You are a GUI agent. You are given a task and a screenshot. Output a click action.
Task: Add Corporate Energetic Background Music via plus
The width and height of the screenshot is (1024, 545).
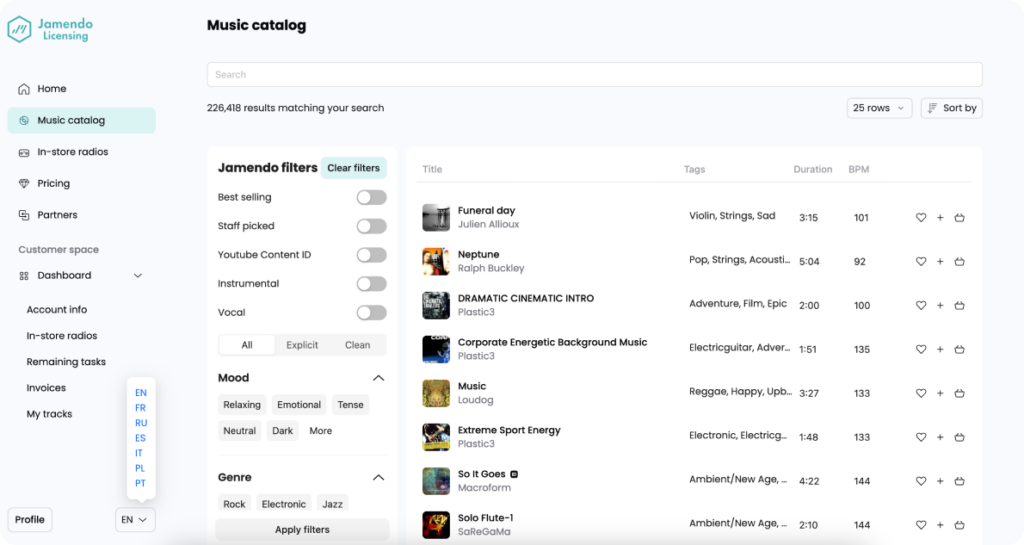pyautogui.click(x=940, y=349)
